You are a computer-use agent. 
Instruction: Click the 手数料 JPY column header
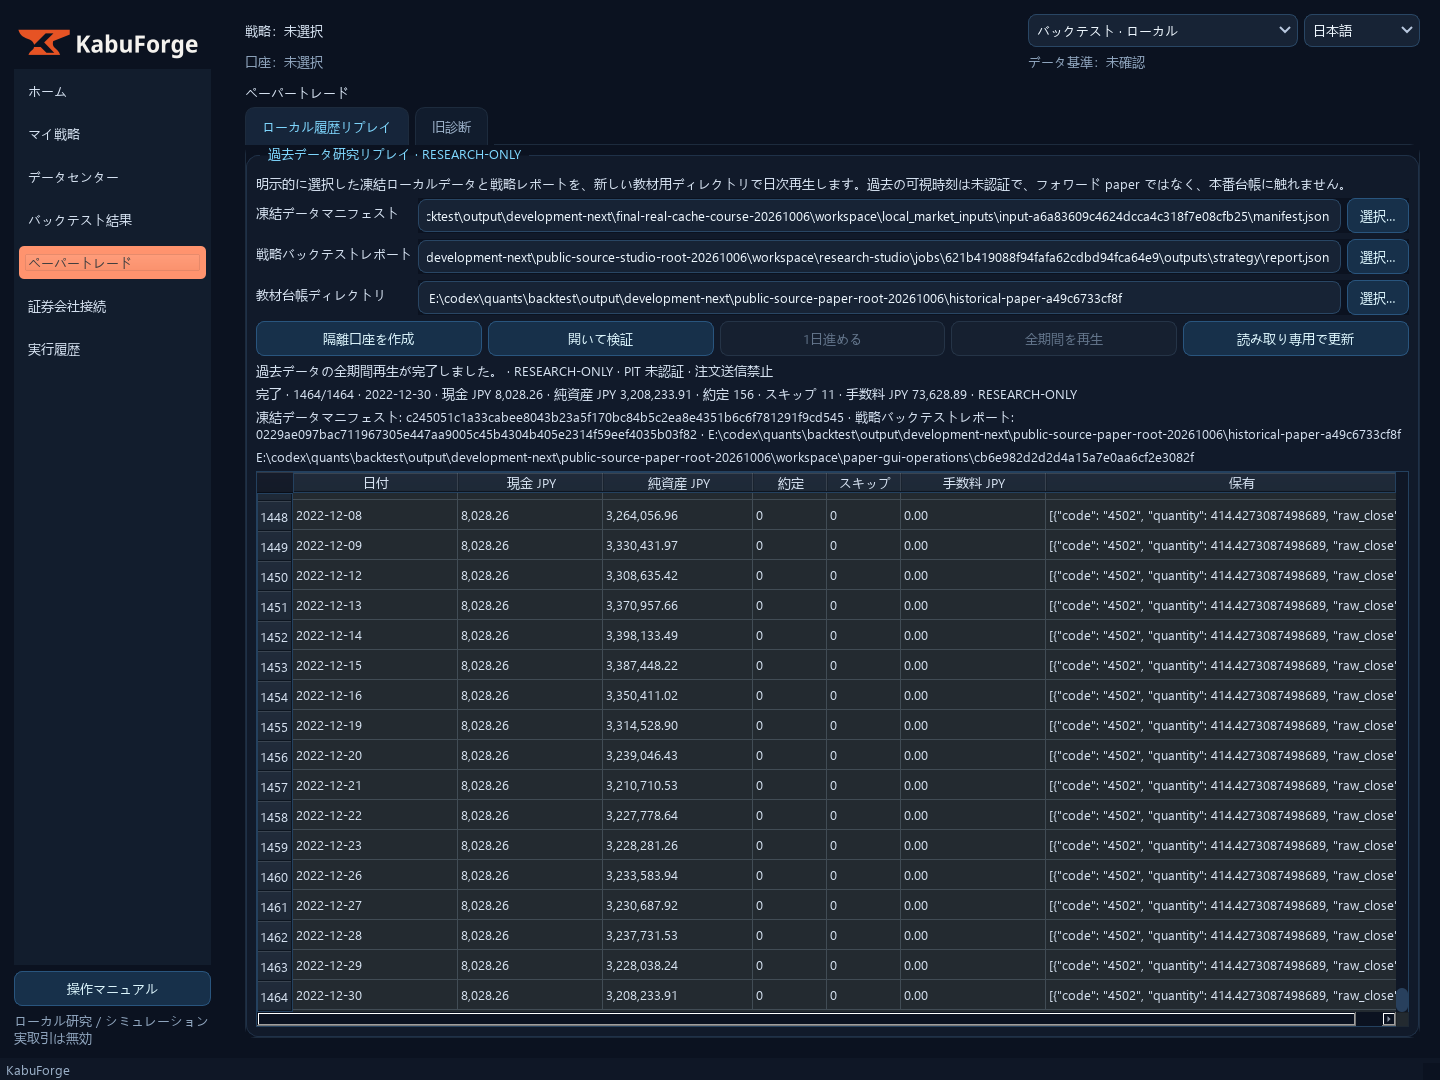coord(973,483)
